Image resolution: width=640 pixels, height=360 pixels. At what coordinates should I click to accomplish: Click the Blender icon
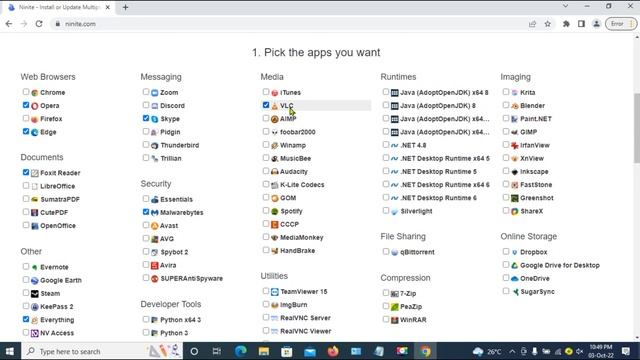515,106
